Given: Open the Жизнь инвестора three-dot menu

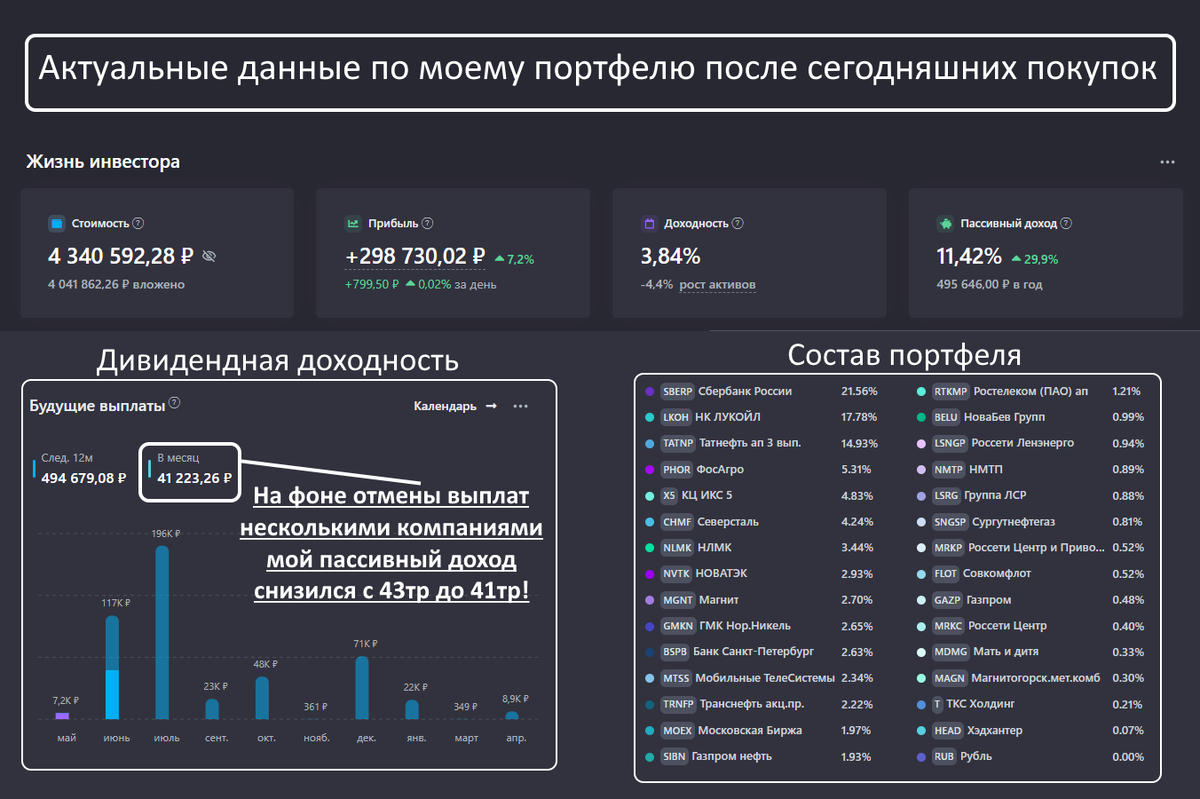Looking at the screenshot, I should coord(1167,162).
